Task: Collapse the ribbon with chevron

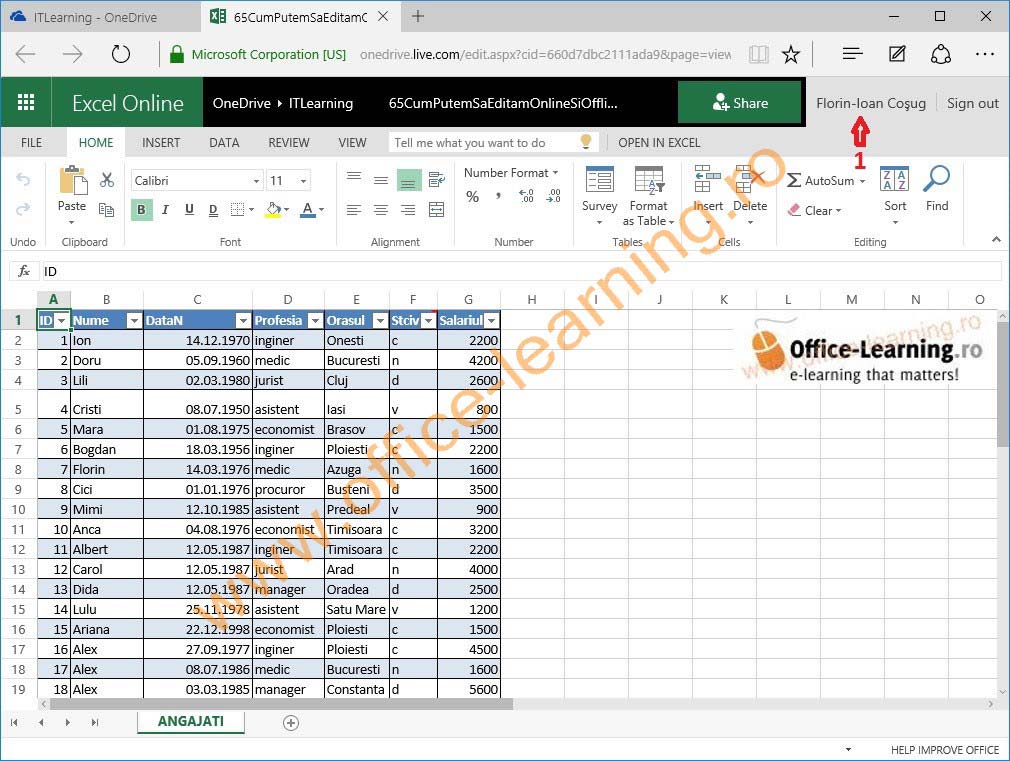Action: pyautogui.click(x=996, y=239)
